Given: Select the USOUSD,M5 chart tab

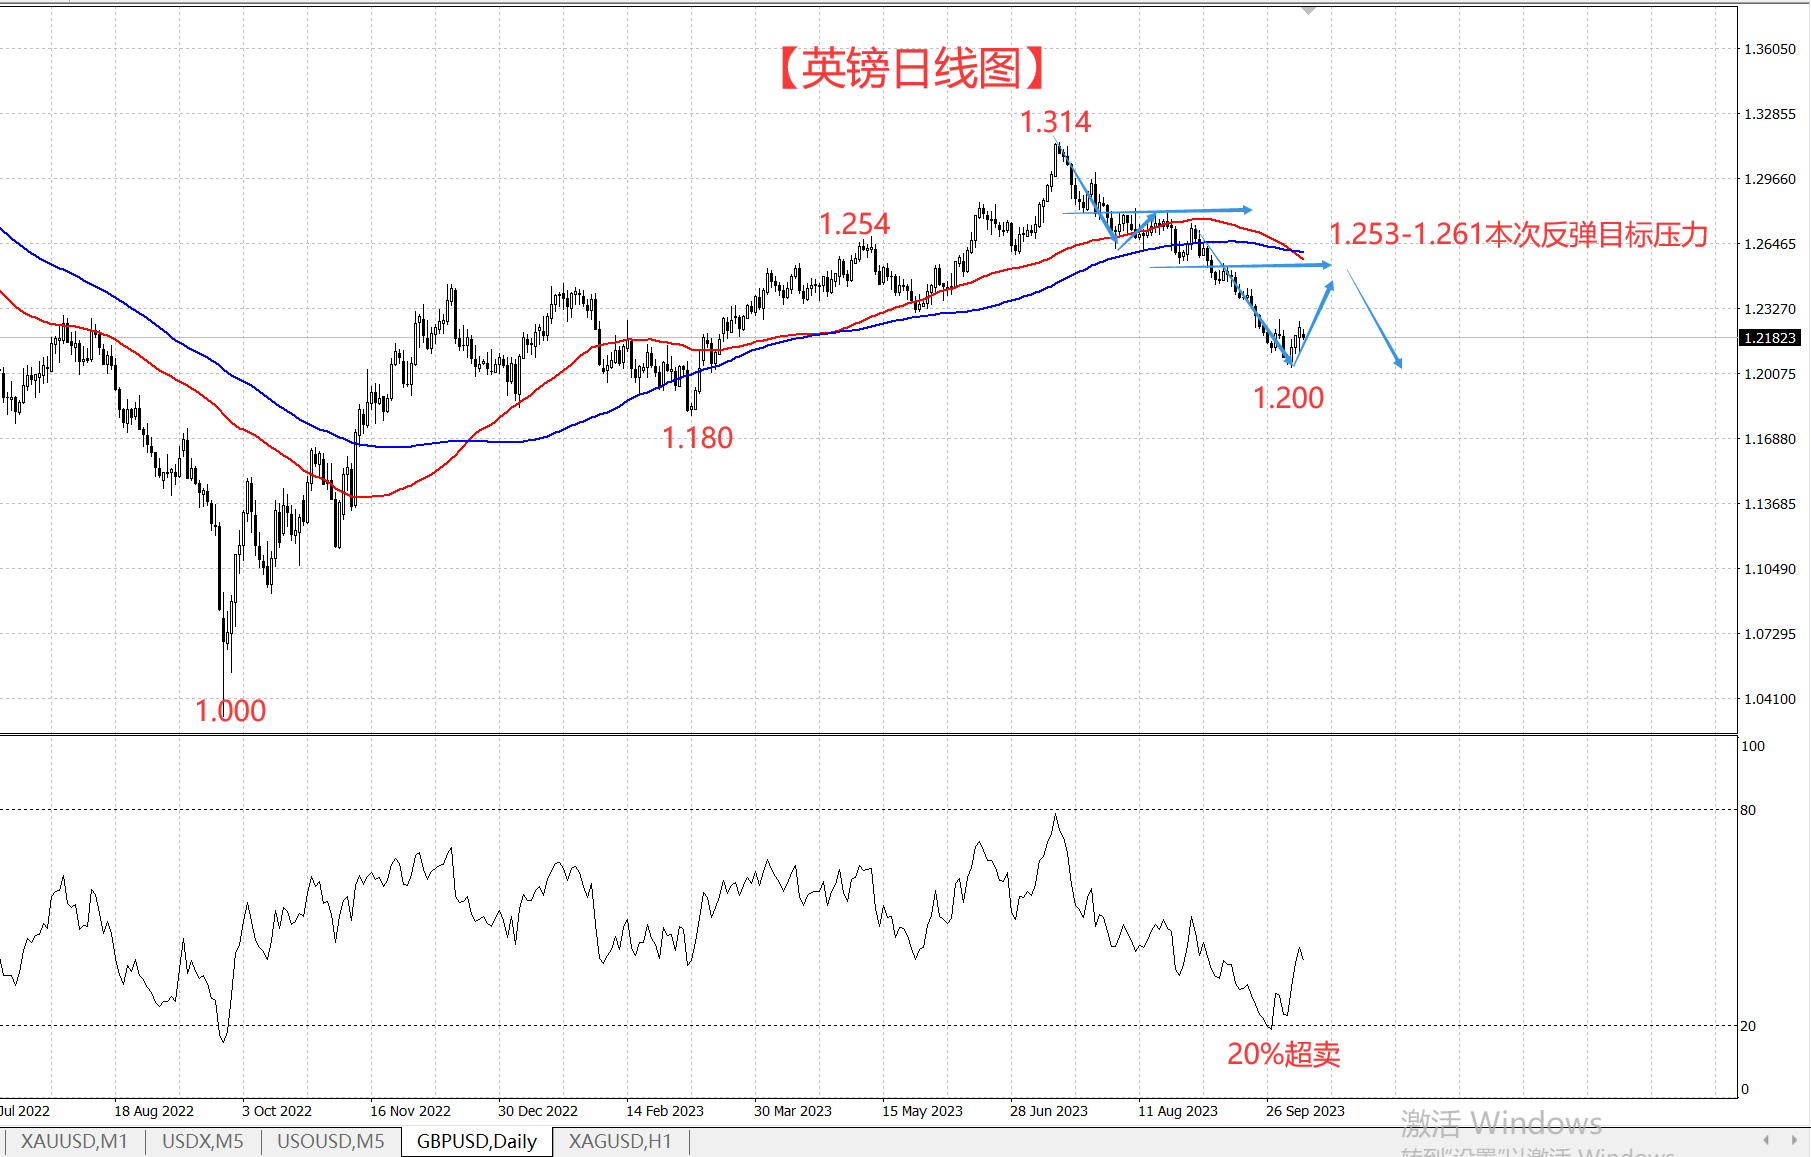Looking at the screenshot, I should tap(330, 1141).
